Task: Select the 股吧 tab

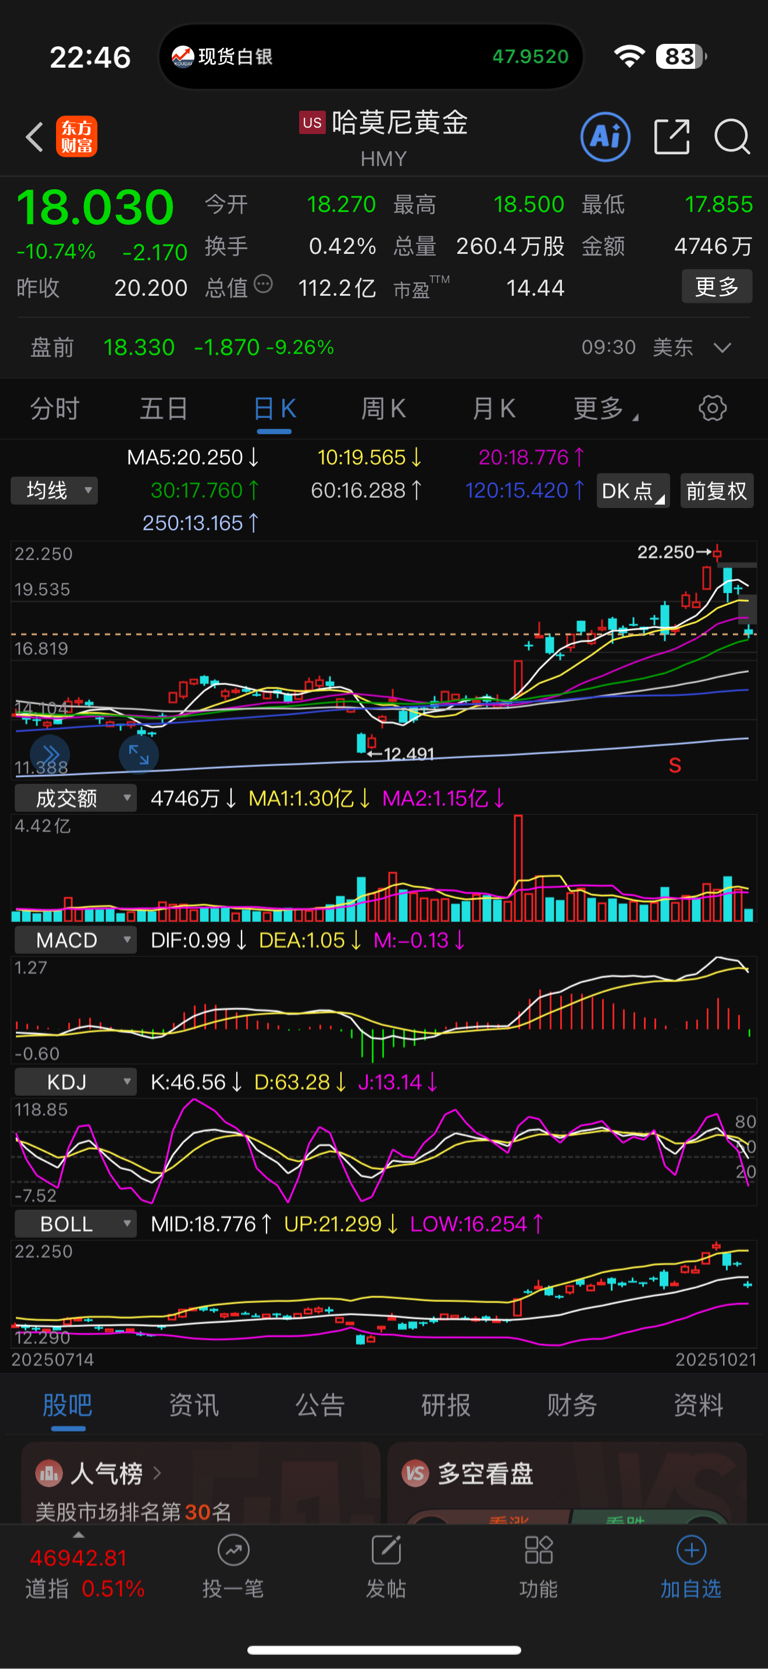Action: click(68, 1405)
